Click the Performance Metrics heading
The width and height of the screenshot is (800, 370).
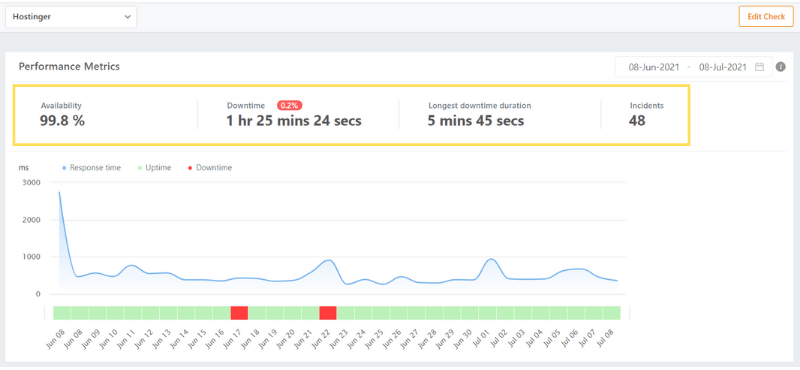[x=69, y=66]
